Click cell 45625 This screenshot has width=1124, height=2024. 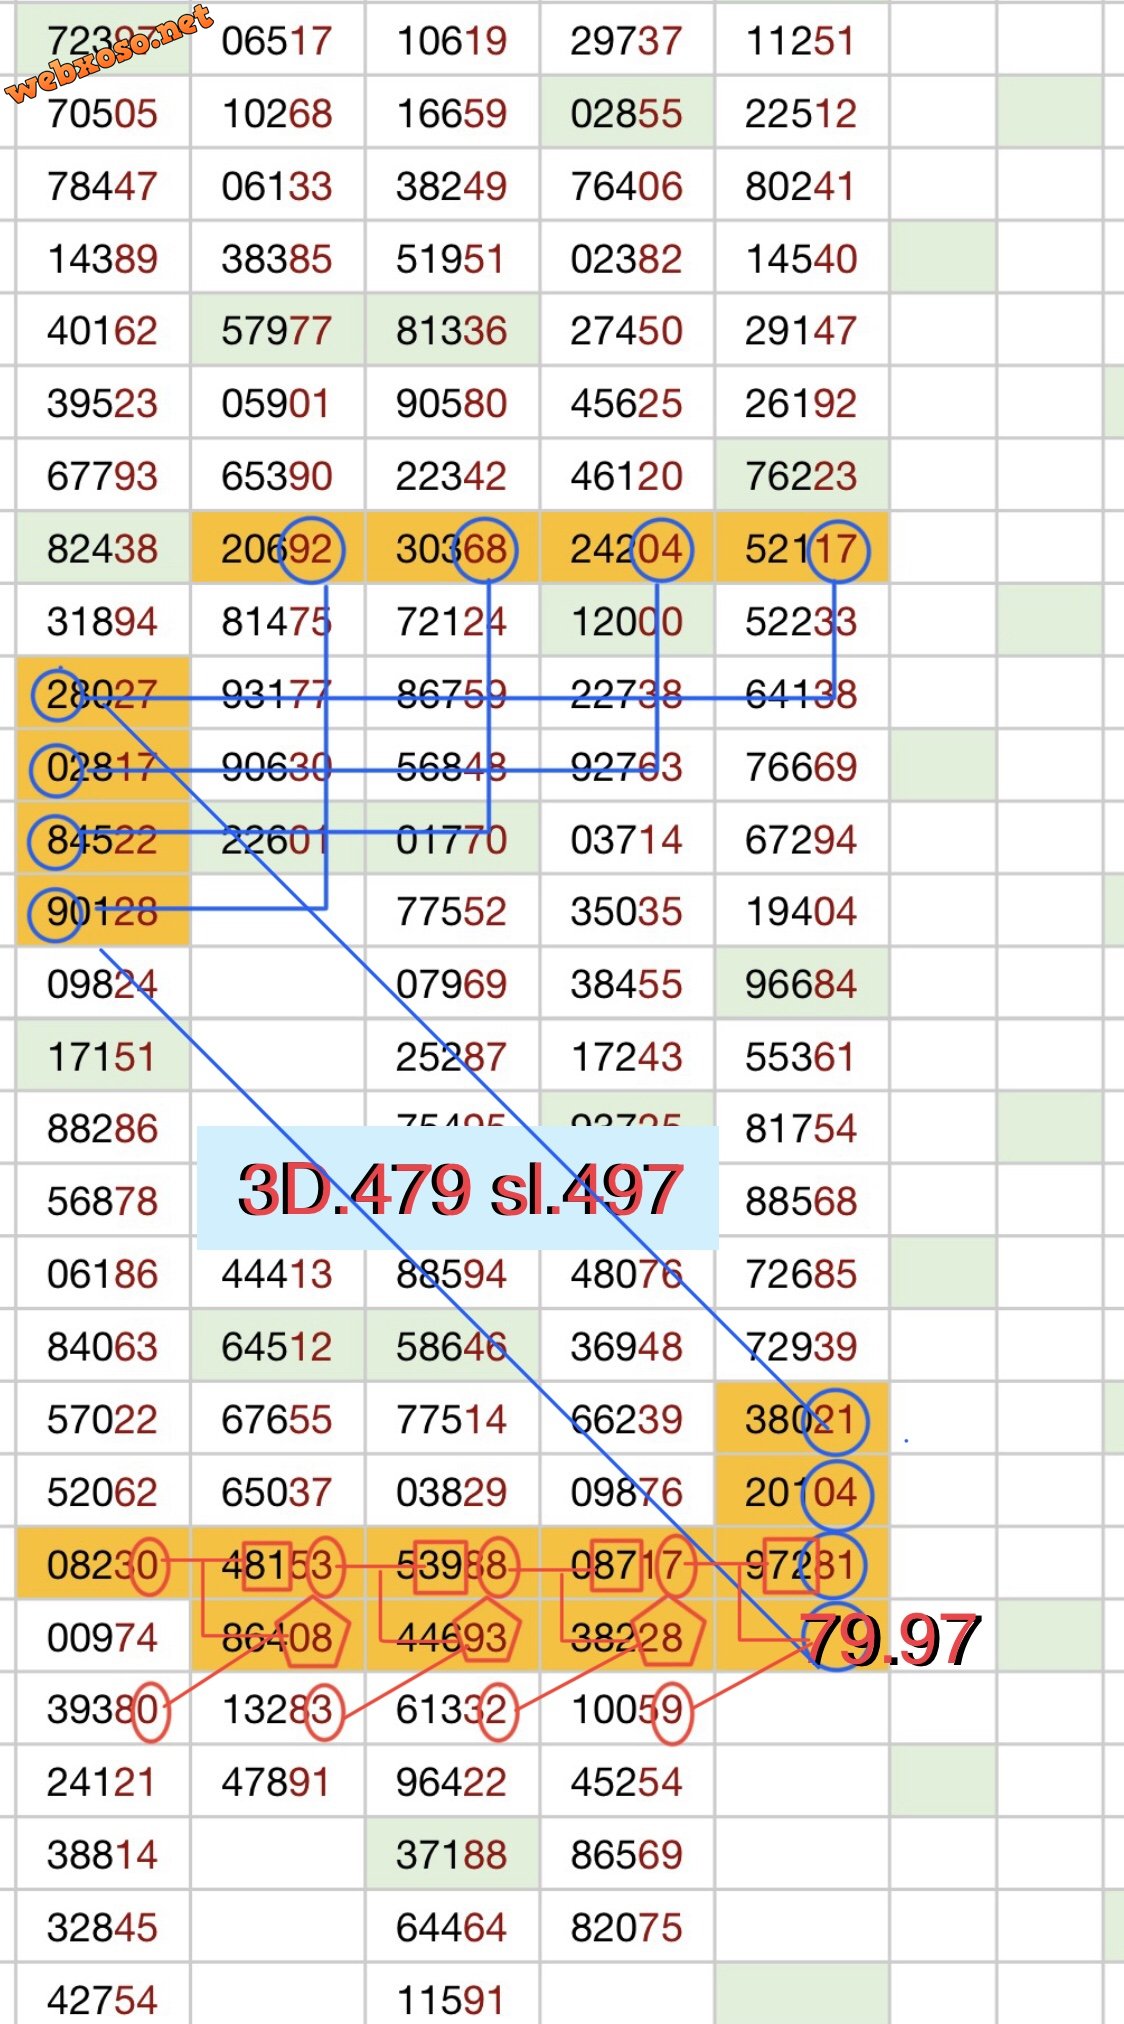(x=627, y=403)
